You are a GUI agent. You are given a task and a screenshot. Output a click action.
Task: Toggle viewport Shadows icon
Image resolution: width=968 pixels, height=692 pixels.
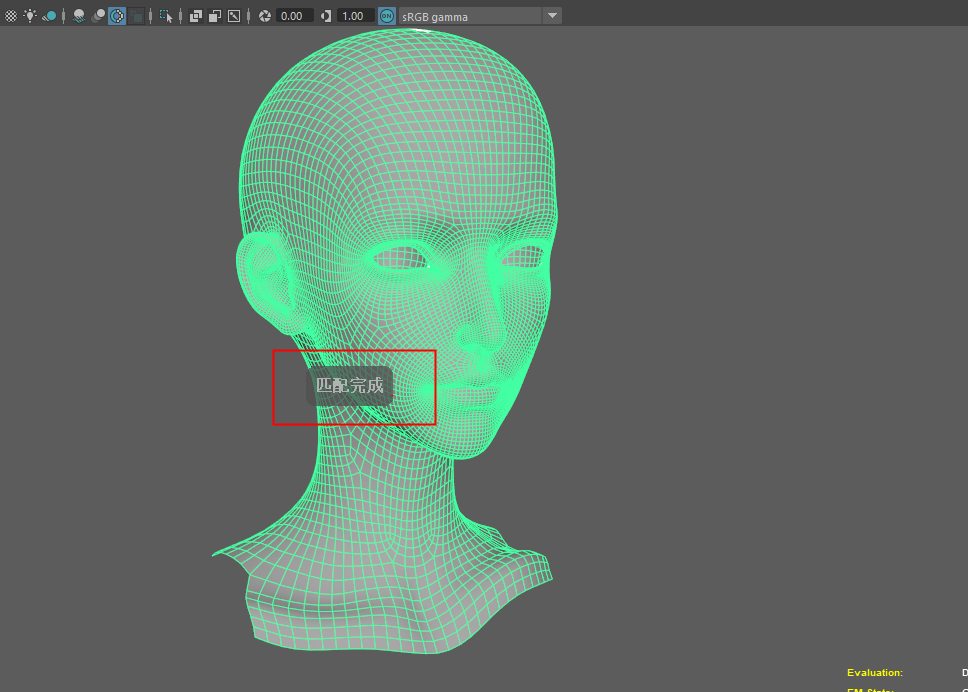49,16
